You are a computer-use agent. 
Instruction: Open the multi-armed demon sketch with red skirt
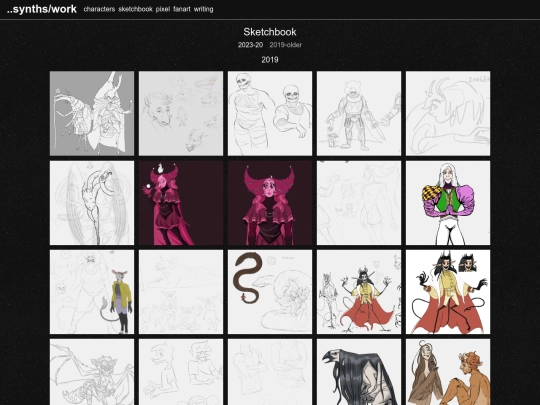click(x=359, y=292)
